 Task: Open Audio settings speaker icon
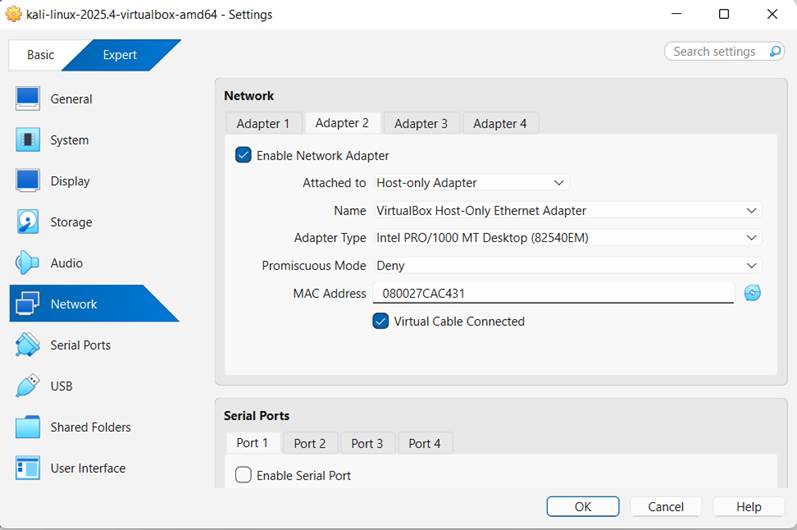(28, 263)
